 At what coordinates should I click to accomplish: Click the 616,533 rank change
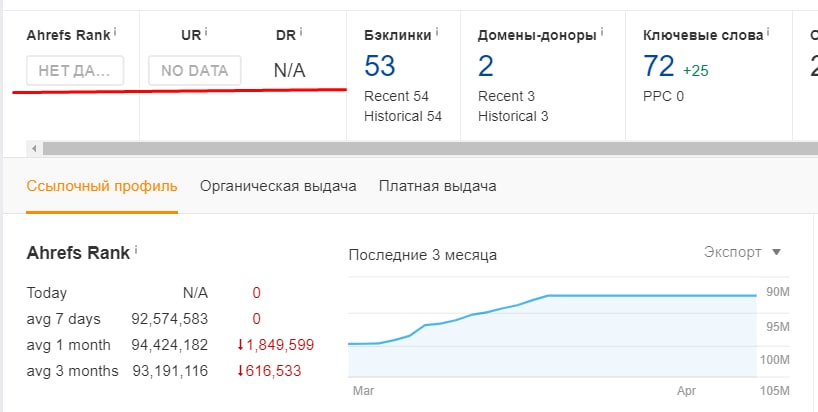click(x=269, y=371)
